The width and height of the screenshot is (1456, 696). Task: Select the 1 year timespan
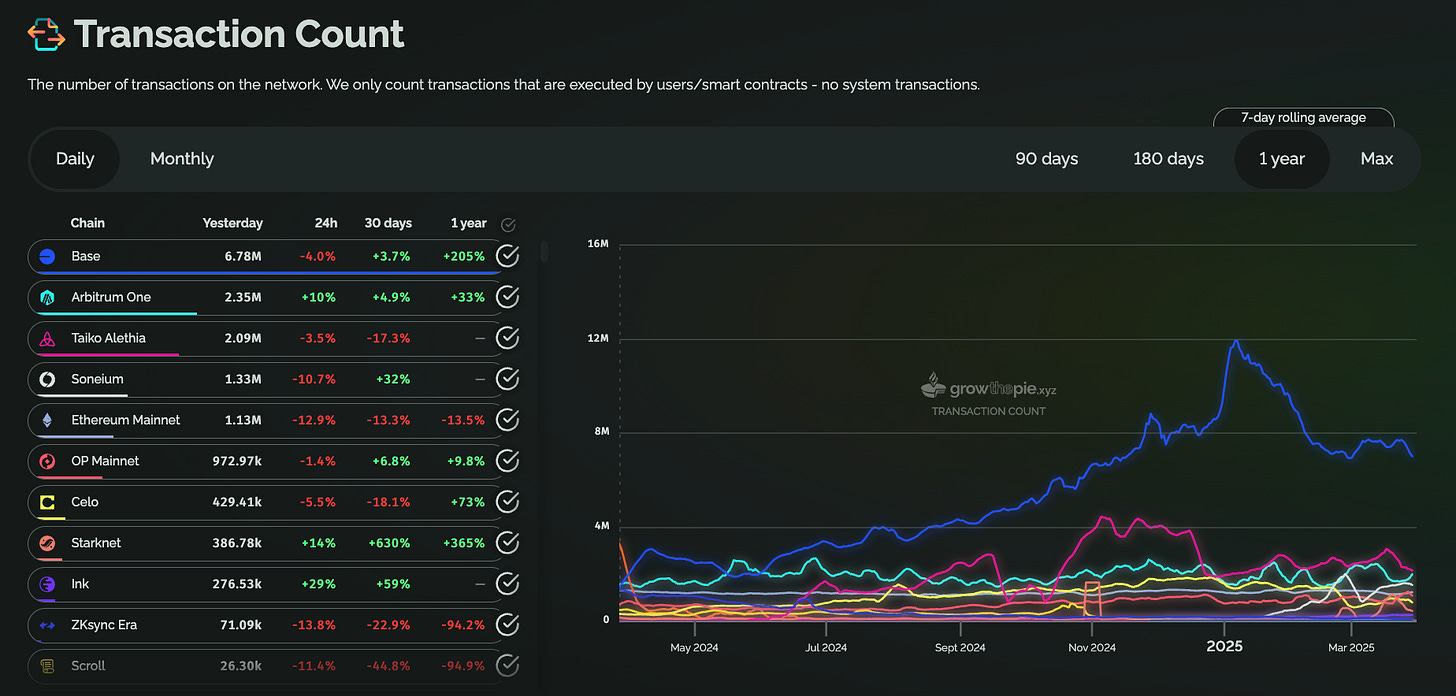pos(1282,159)
